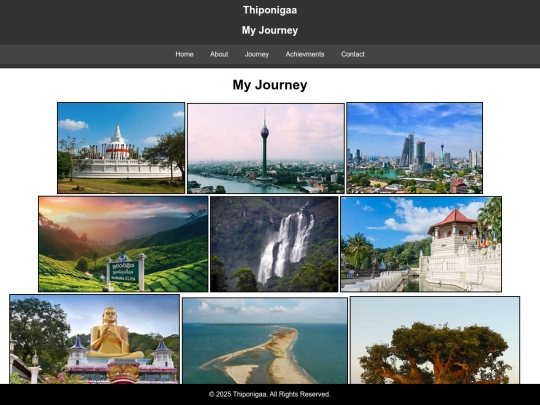Go to the About page

pyautogui.click(x=219, y=54)
